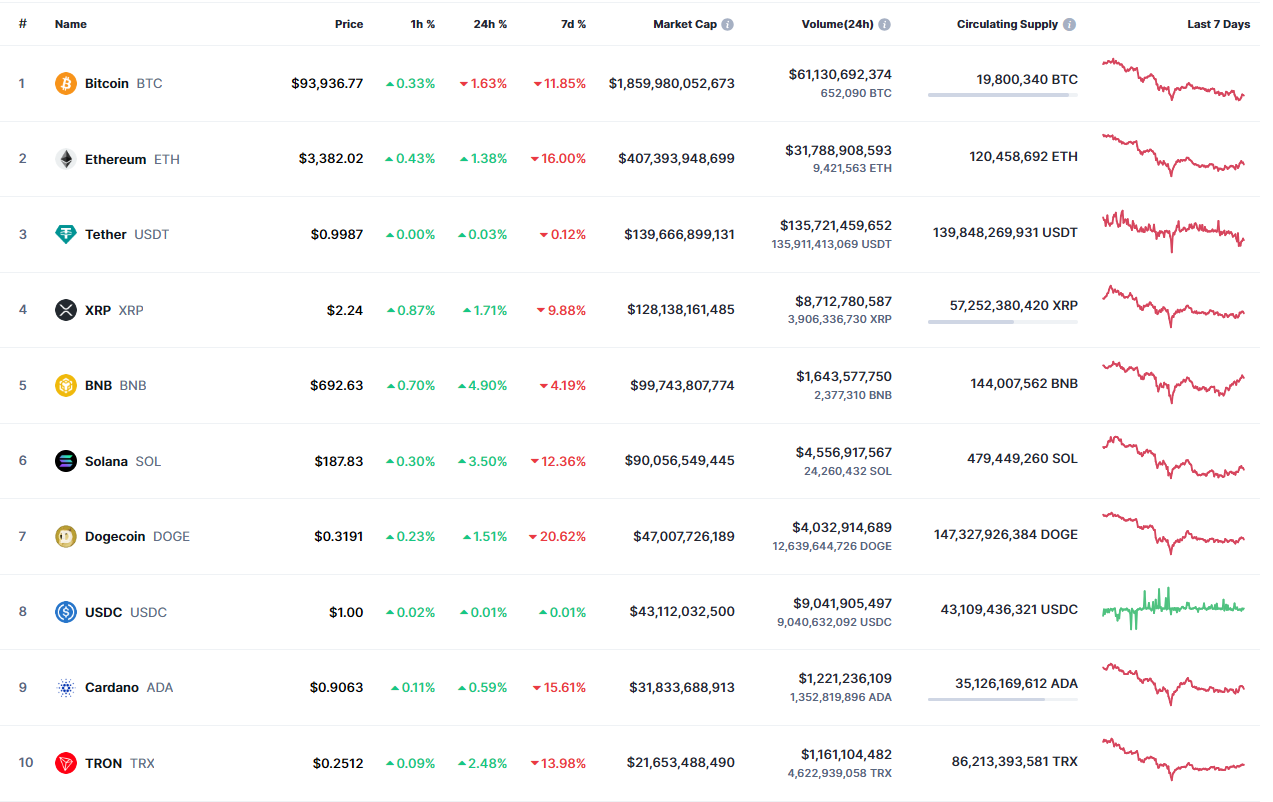Click BNB price $692.63

[x=339, y=385]
